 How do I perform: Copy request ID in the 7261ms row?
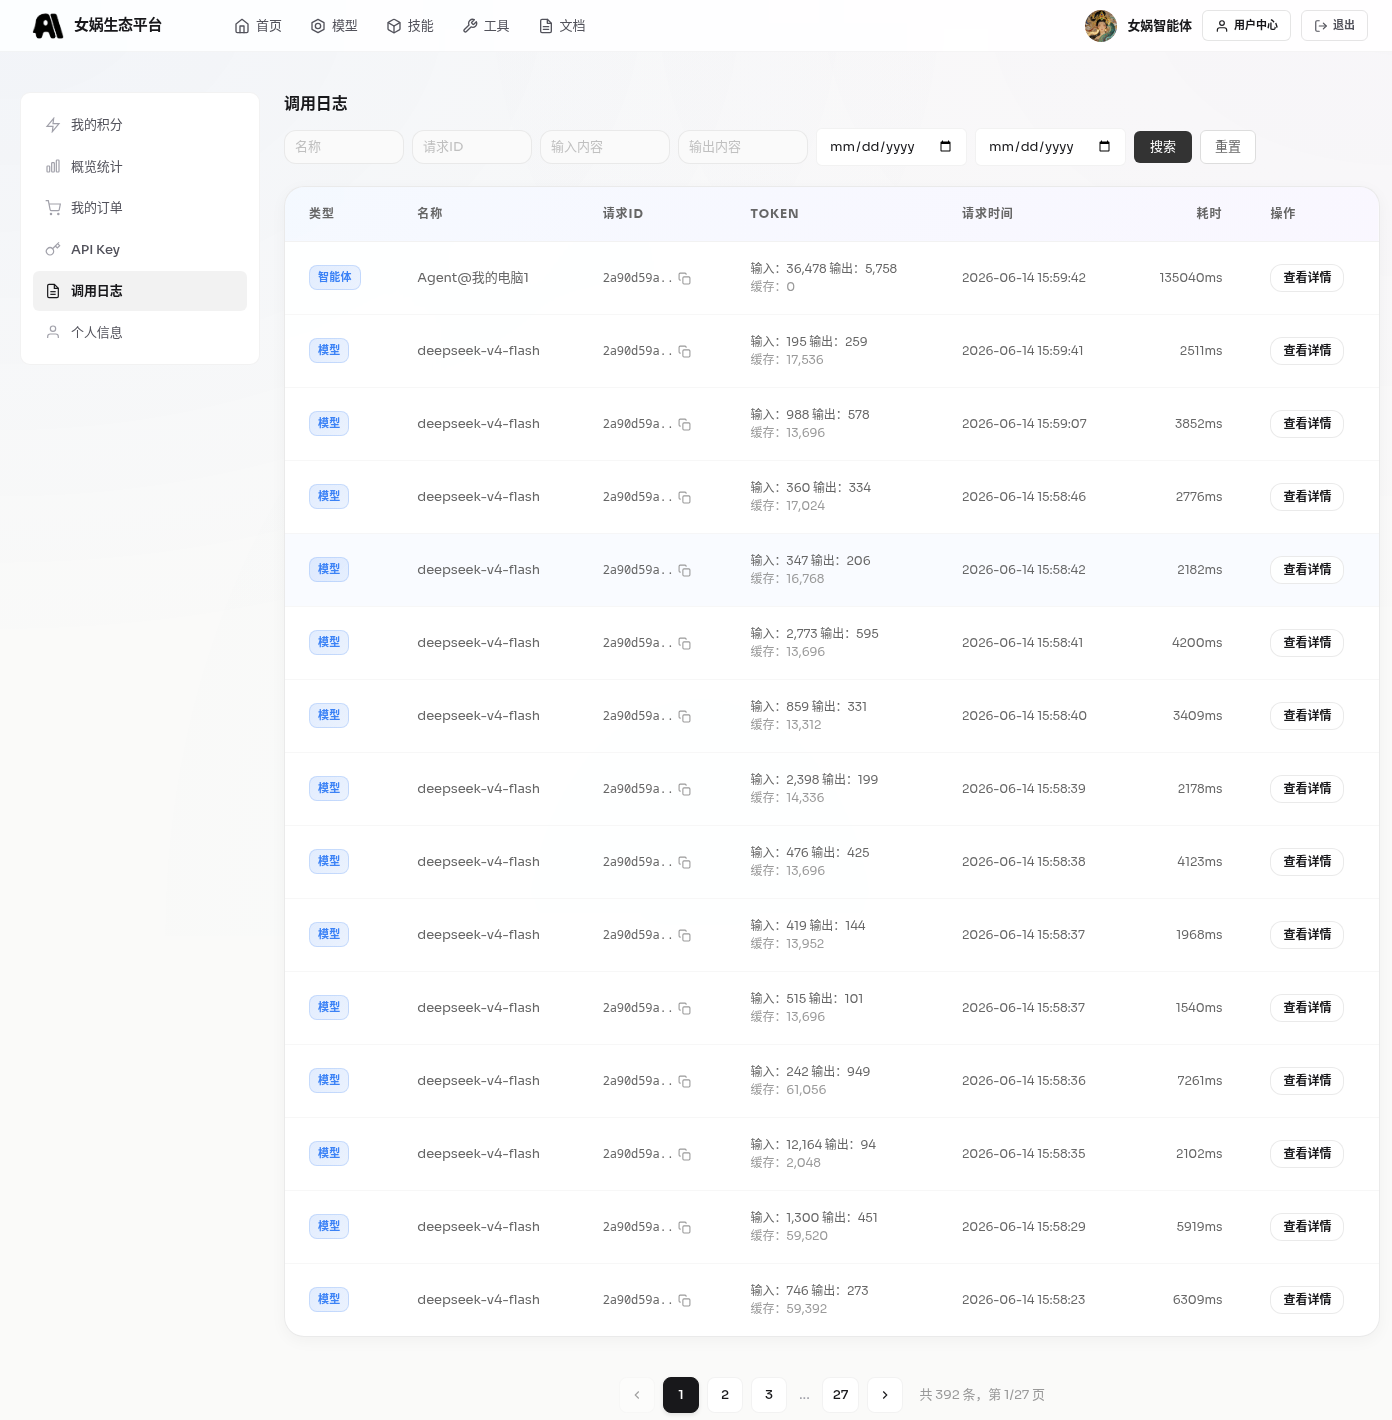click(x=685, y=1082)
